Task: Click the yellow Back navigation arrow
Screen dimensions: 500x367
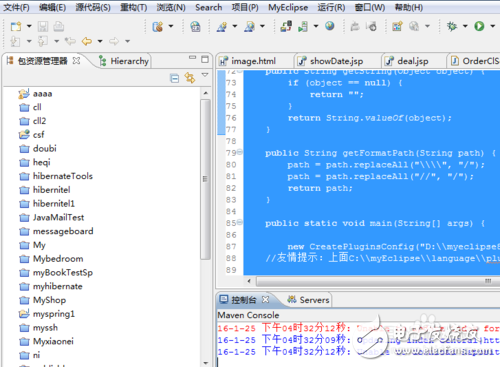Action: pos(87,41)
